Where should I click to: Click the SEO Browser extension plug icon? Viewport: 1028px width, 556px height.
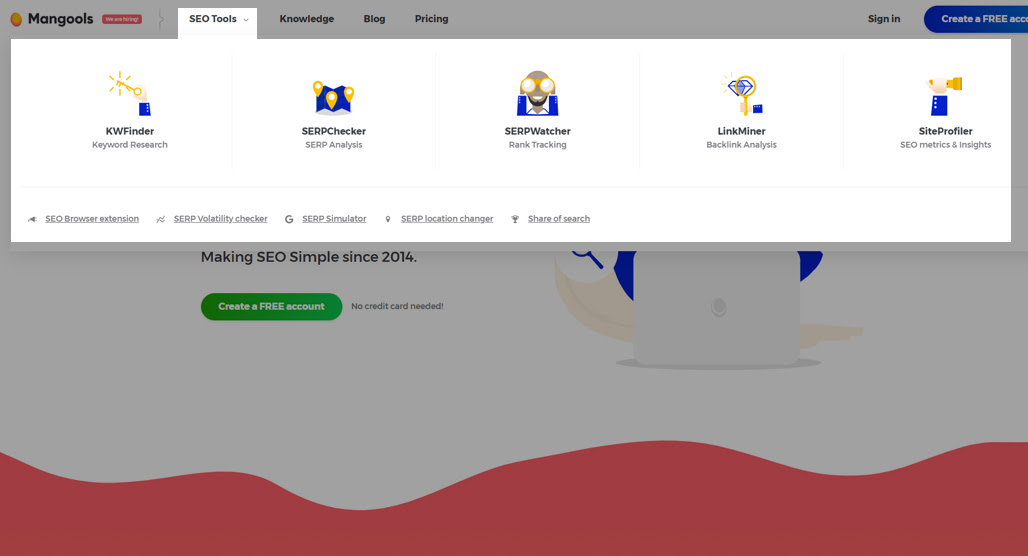(x=32, y=219)
